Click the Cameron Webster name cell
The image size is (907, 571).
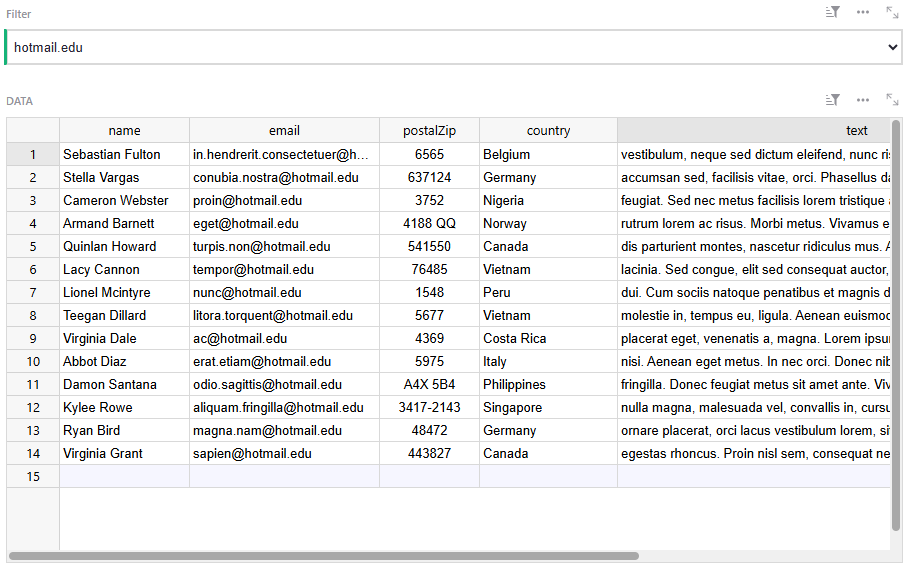pos(124,201)
